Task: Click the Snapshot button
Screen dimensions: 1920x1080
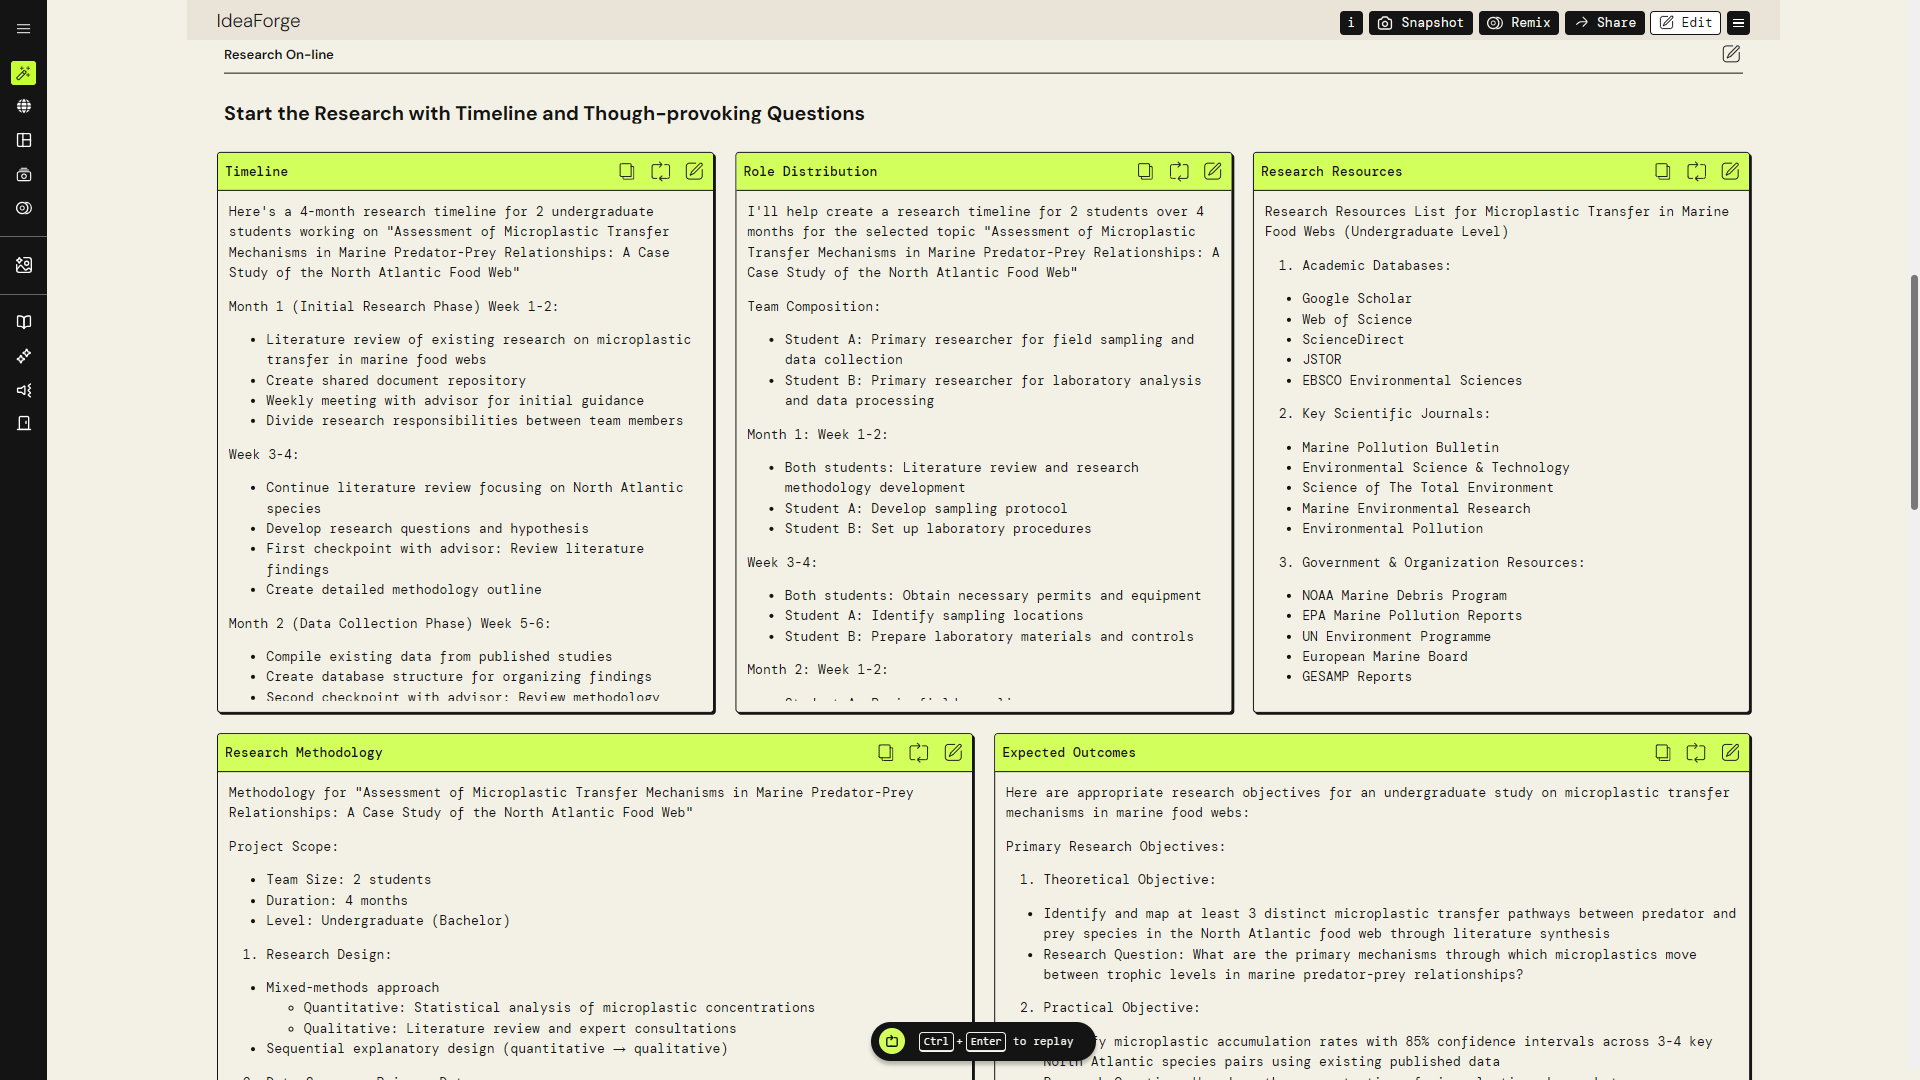Action: click(x=1420, y=22)
